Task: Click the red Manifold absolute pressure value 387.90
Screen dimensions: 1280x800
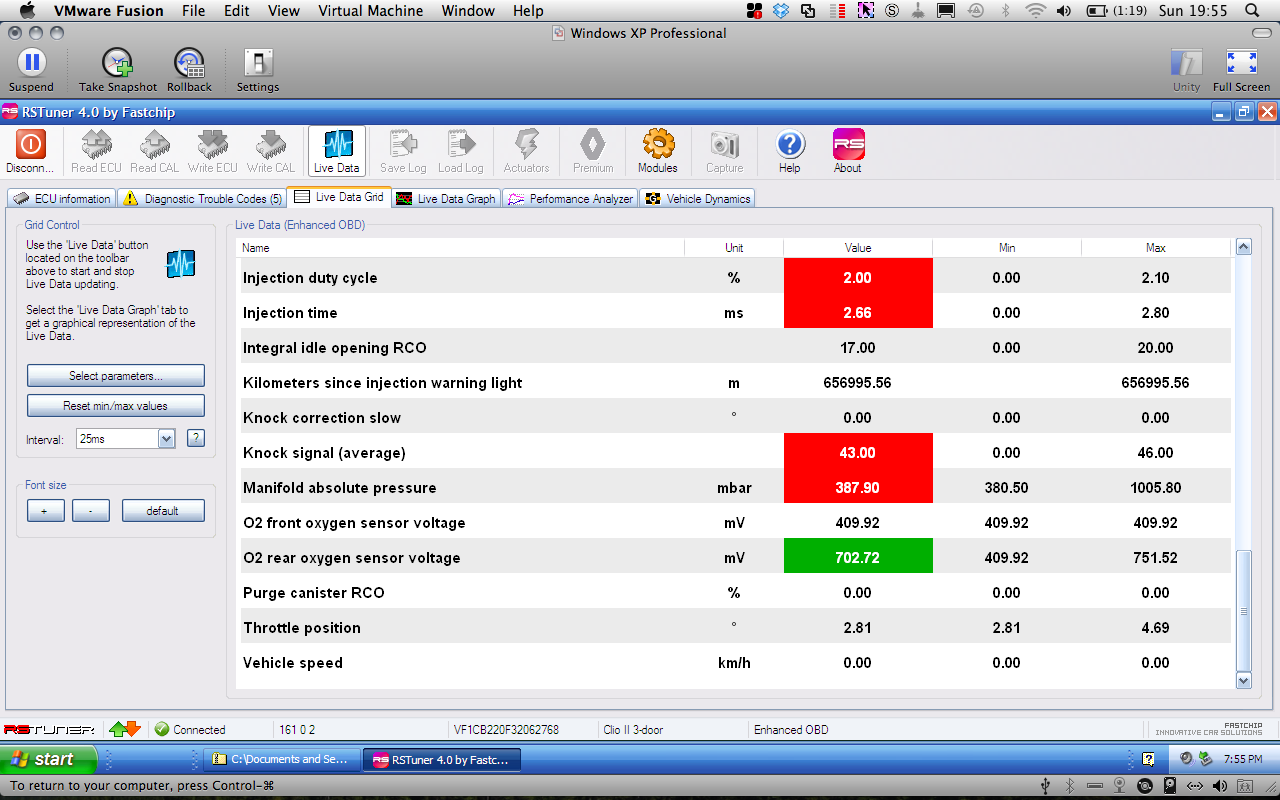Action: click(x=858, y=488)
